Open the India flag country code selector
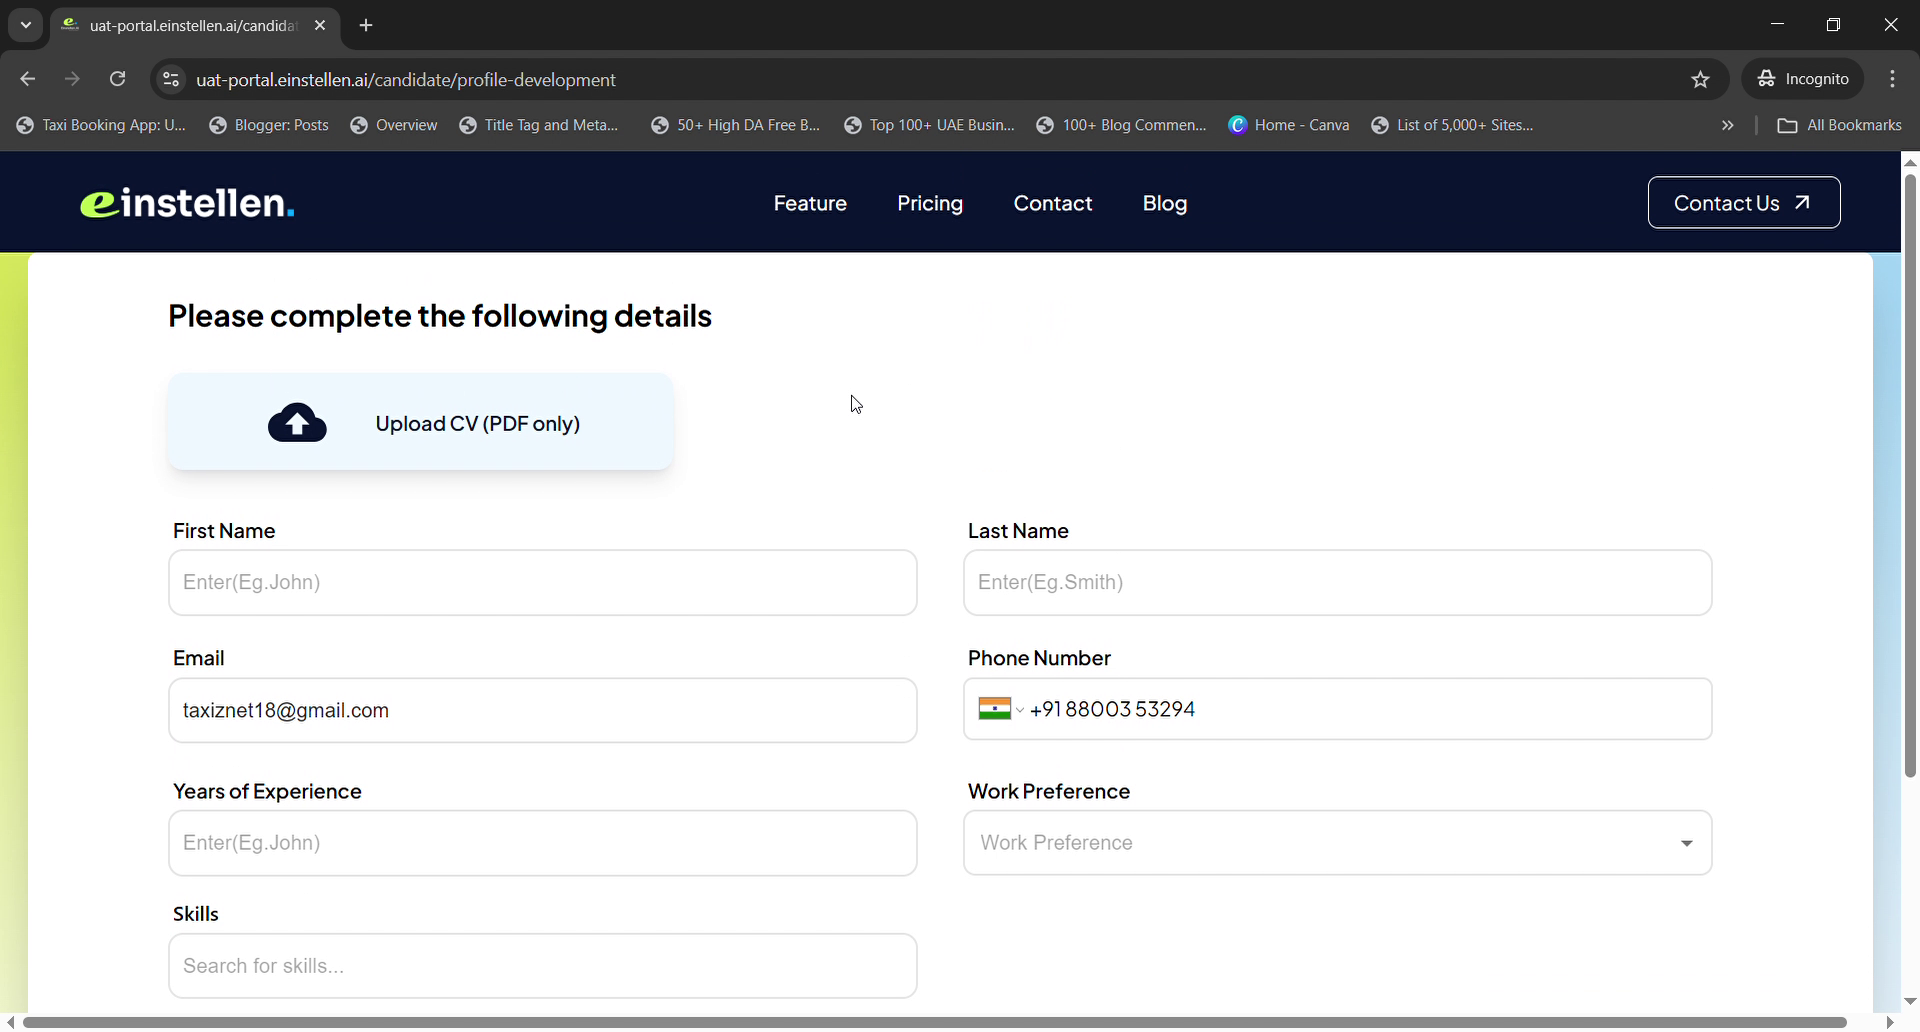The height and width of the screenshot is (1032, 1920). tap(1000, 709)
